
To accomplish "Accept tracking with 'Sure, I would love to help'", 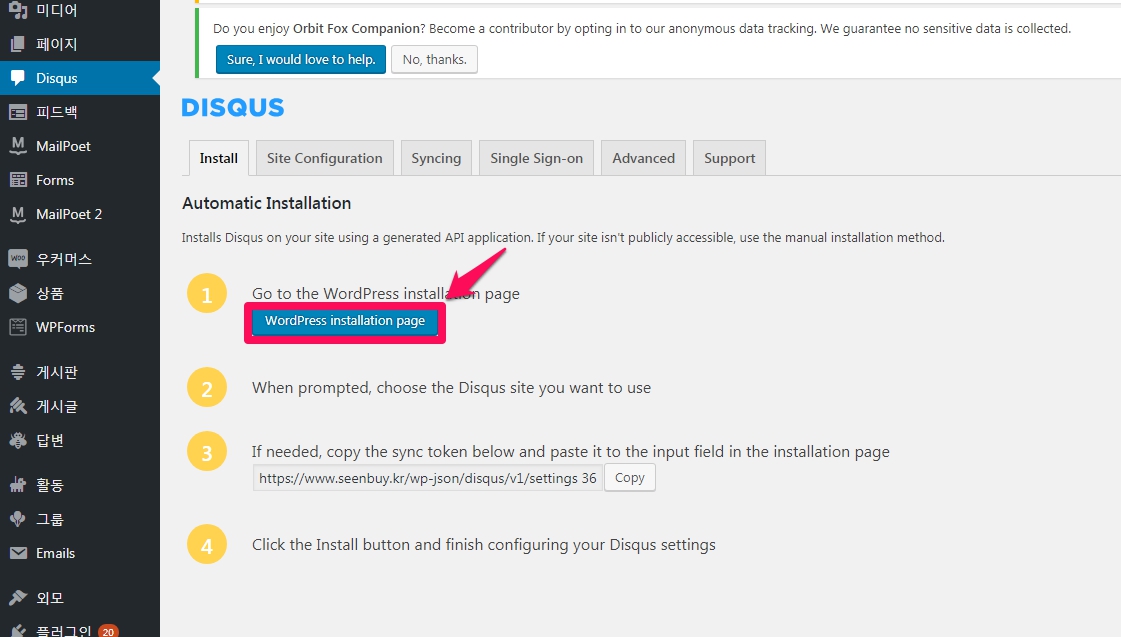I will click(301, 60).
